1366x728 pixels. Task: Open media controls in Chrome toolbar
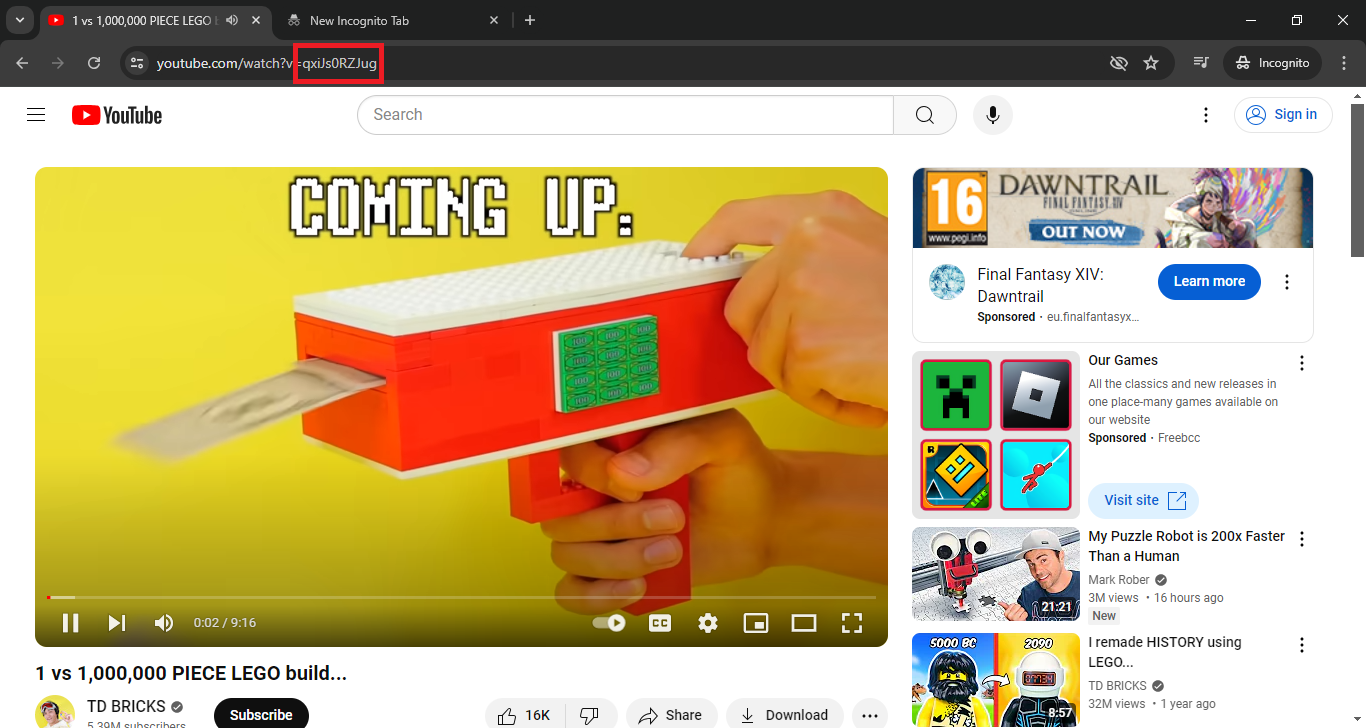pos(1201,63)
